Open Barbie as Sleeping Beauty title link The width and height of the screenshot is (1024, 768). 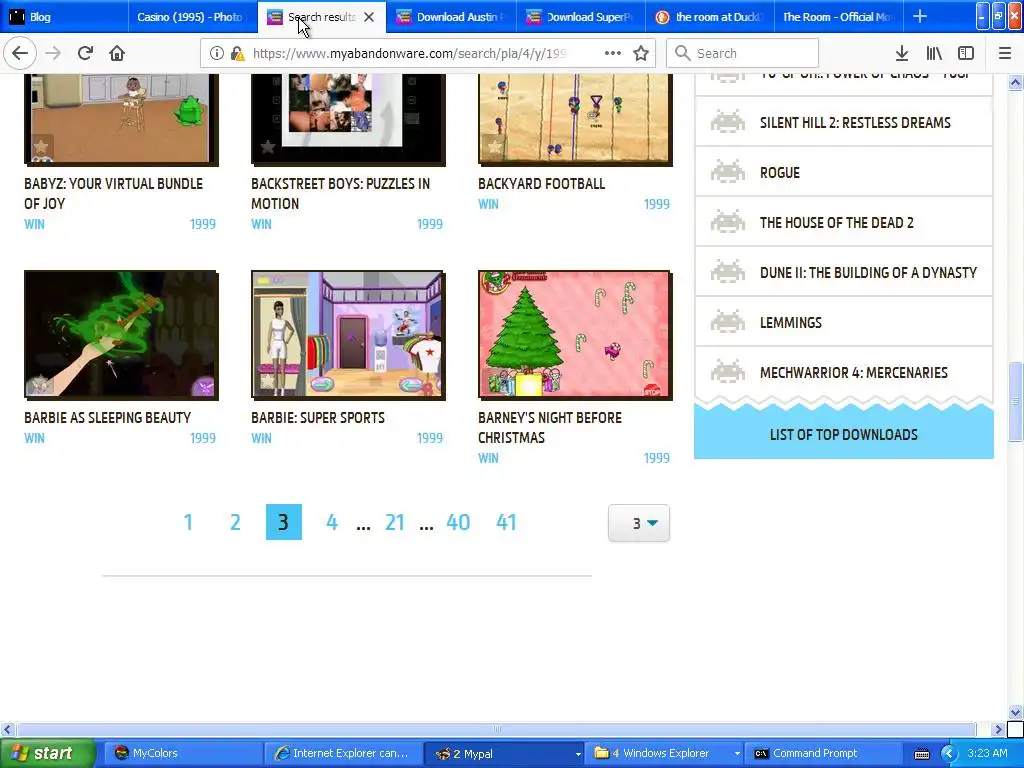(x=108, y=417)
